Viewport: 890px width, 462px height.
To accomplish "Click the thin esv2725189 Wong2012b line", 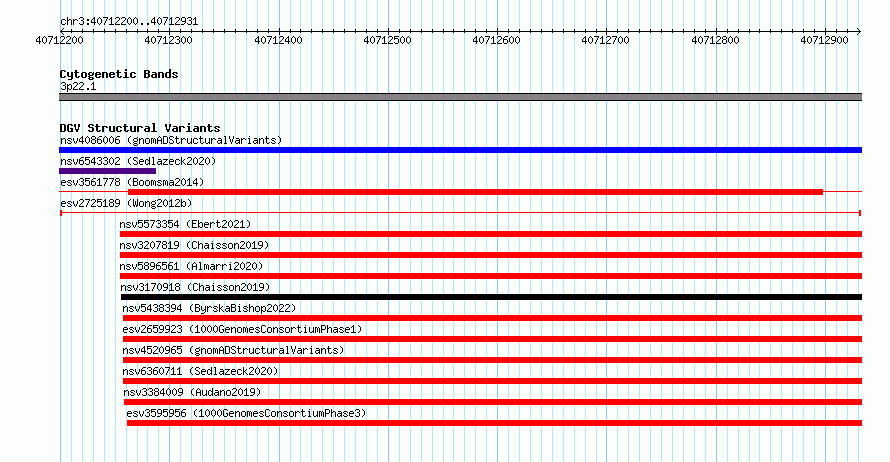I will point(460,213).
